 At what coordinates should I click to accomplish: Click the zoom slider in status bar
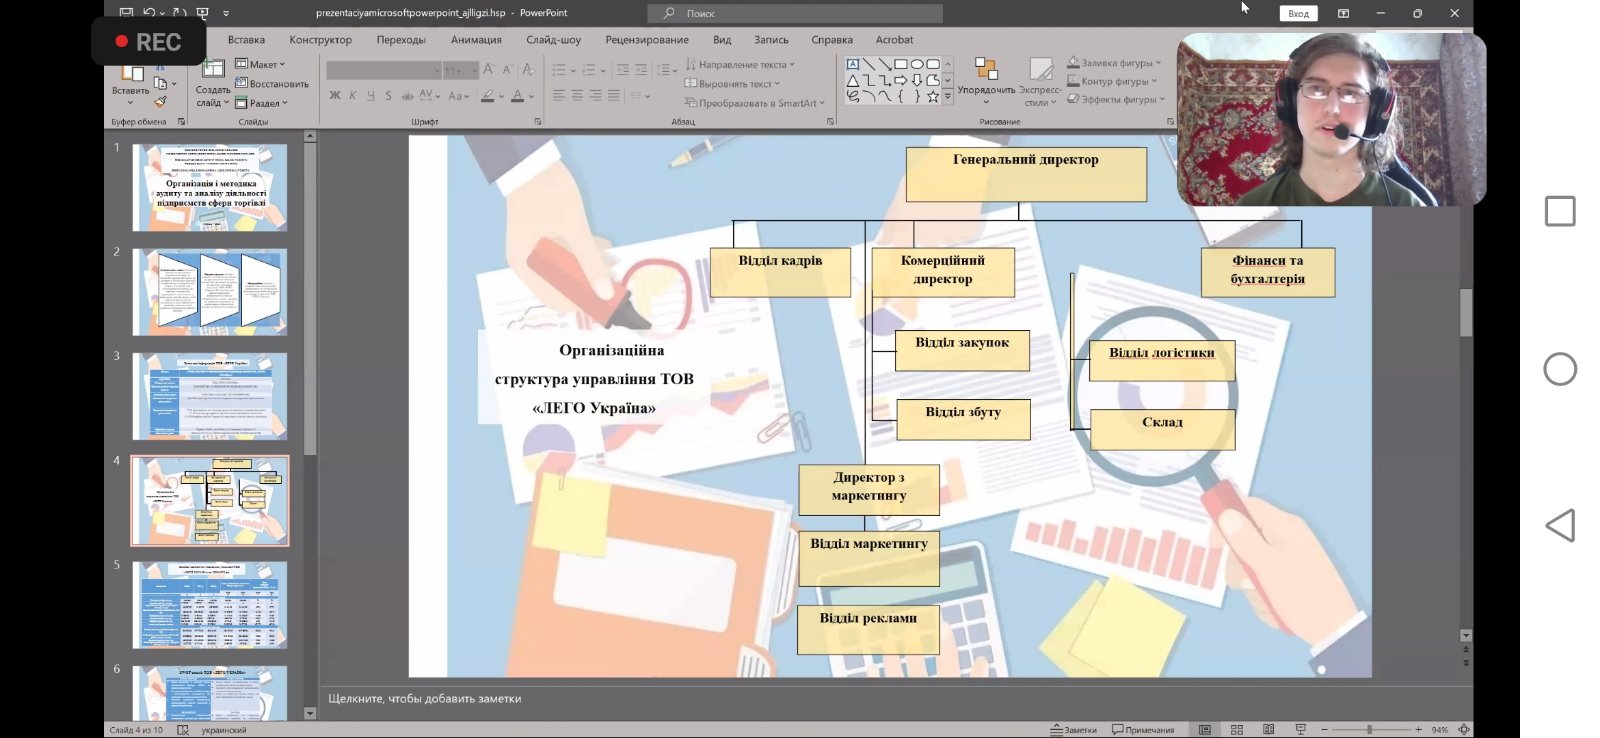point(1370,730)
